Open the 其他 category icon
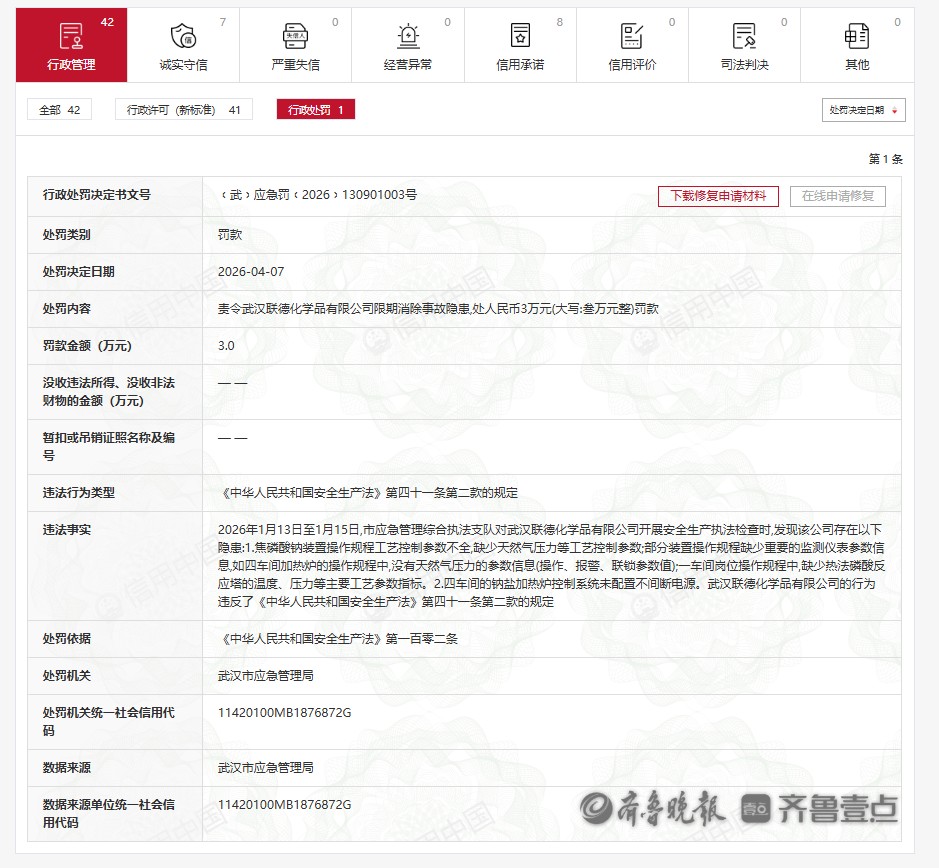Screen dimensions: 939x868 coord(856,37)
